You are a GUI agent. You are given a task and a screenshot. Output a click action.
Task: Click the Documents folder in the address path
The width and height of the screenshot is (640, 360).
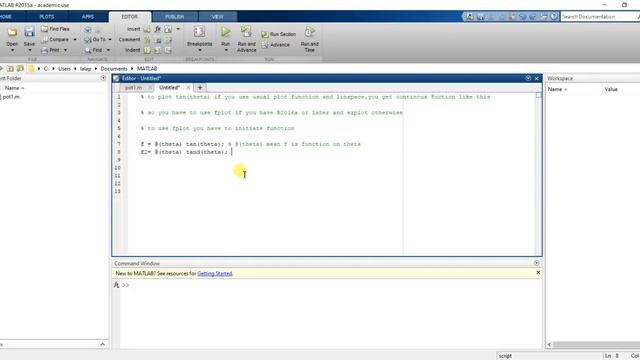pos(114,69)
